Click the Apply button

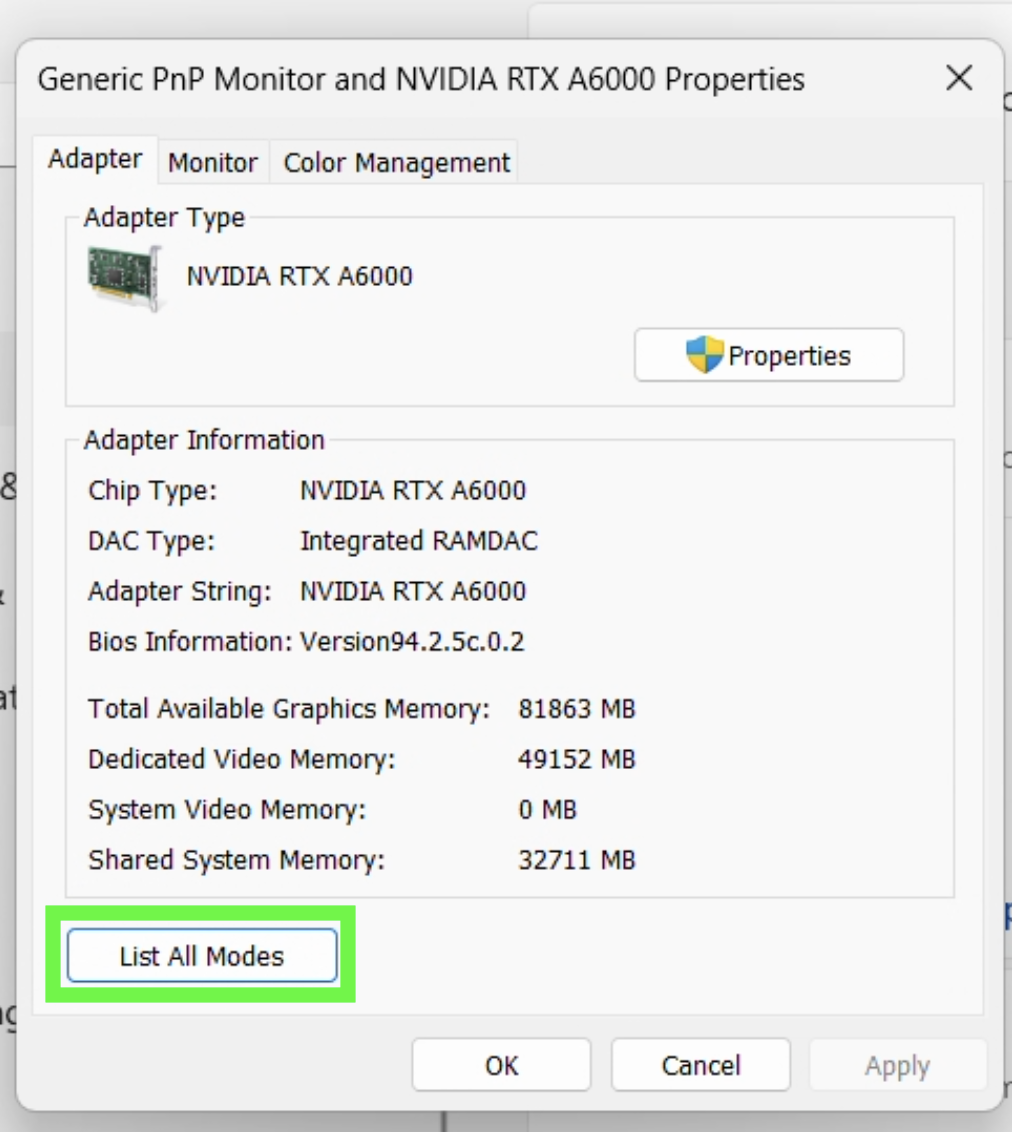[x=897, y=1066]
